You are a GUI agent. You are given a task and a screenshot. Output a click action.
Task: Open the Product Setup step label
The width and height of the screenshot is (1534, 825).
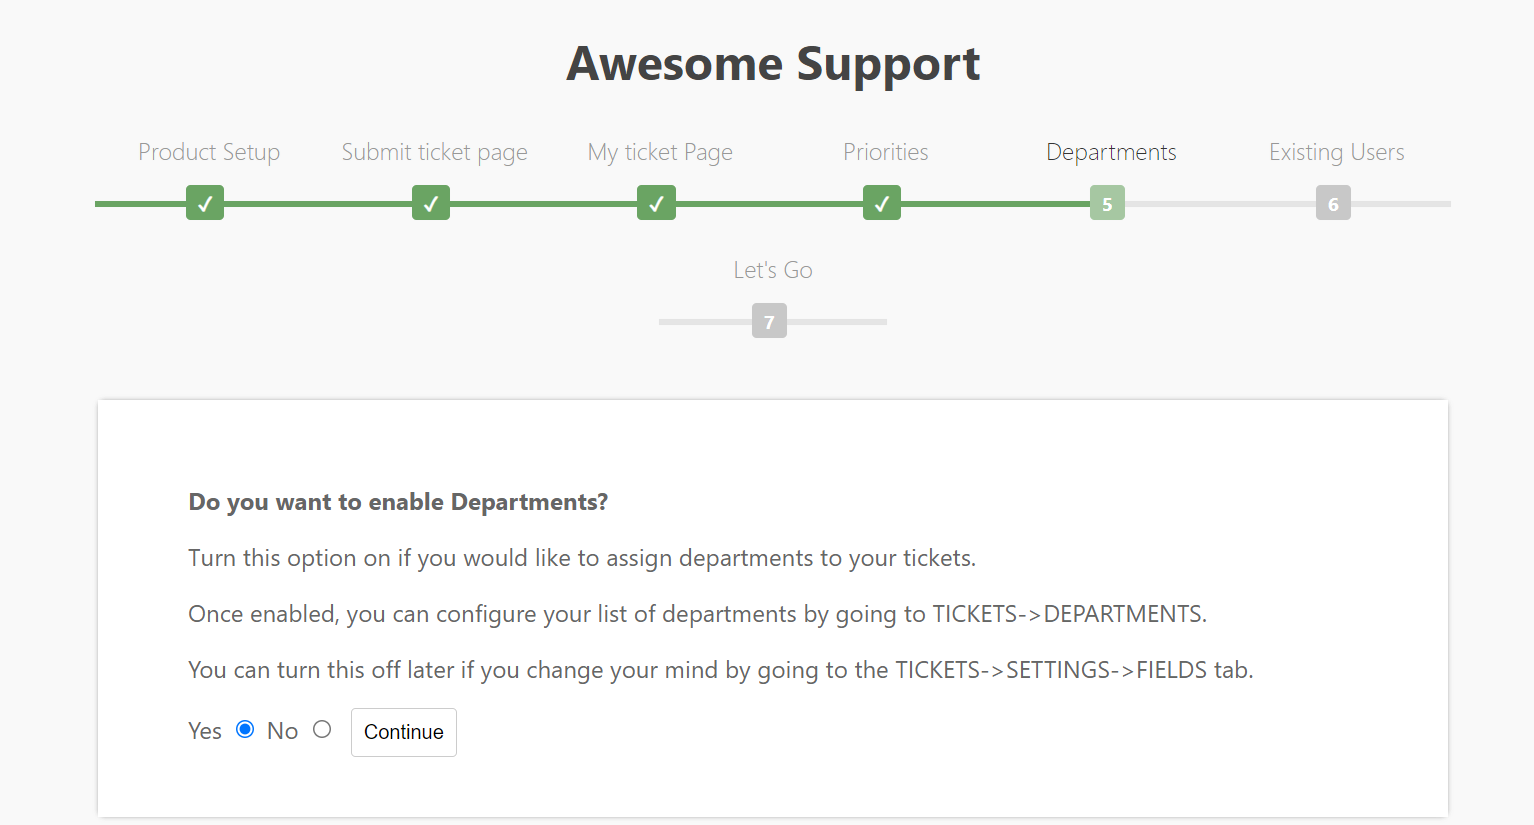tap(209, 152)
